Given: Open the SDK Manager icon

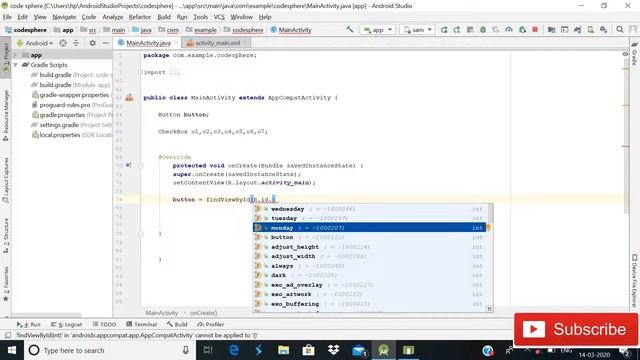Looking at the screenshot, I should pyautogui.click(x=604, y=30).
